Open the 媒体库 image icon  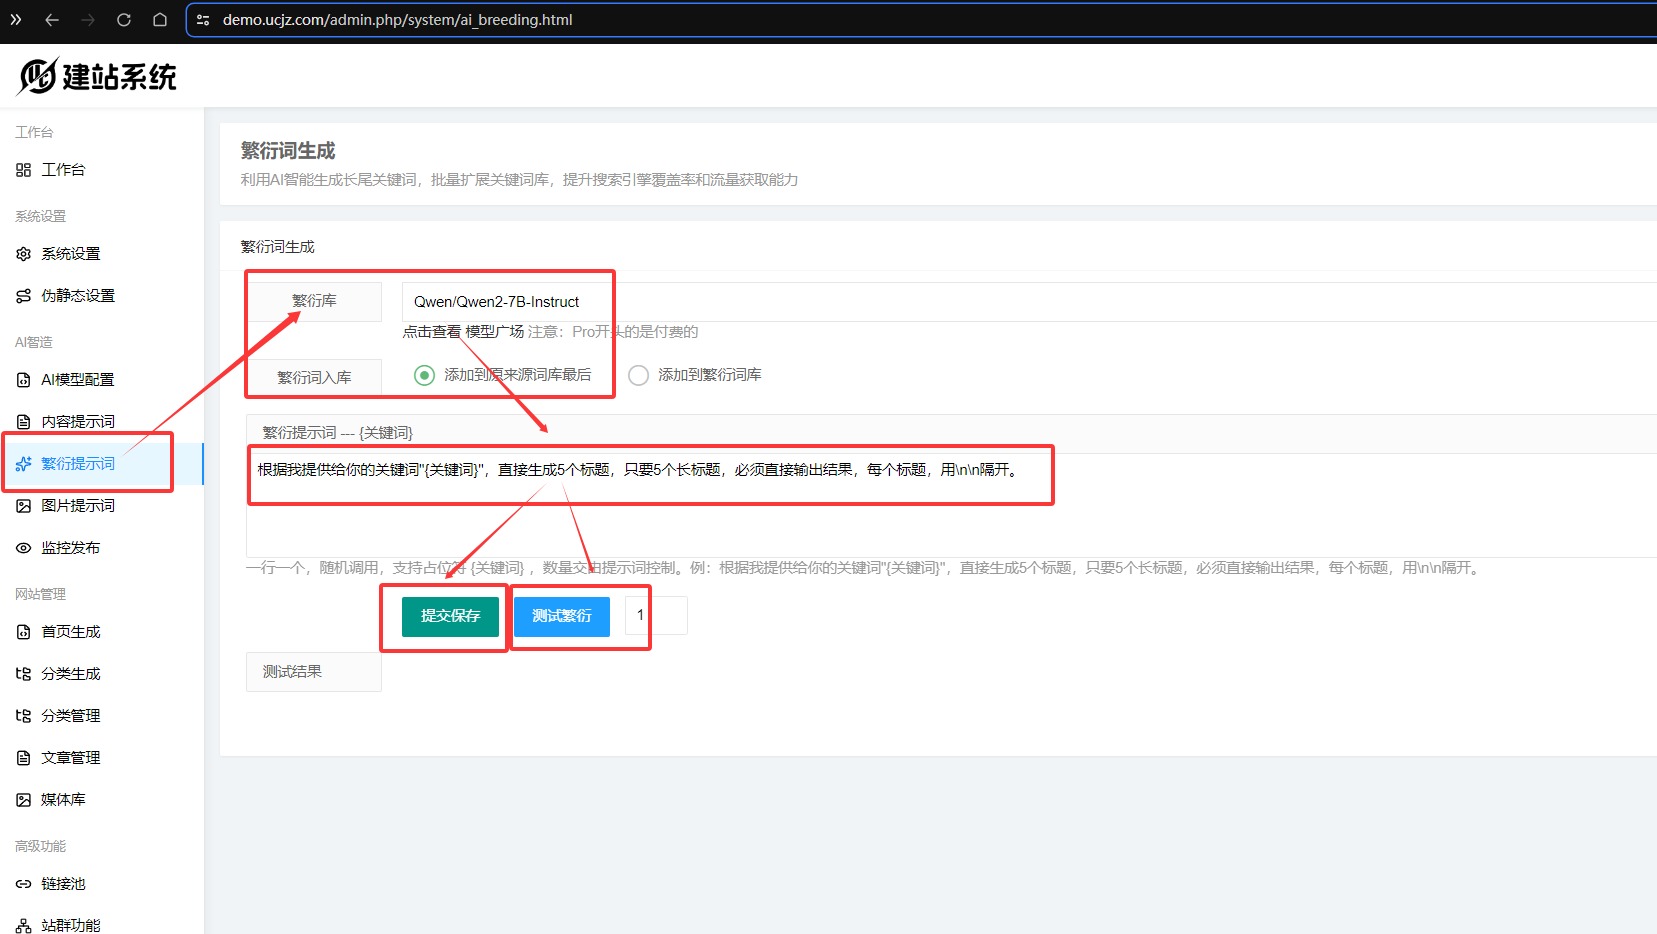(x=24, y=800)
